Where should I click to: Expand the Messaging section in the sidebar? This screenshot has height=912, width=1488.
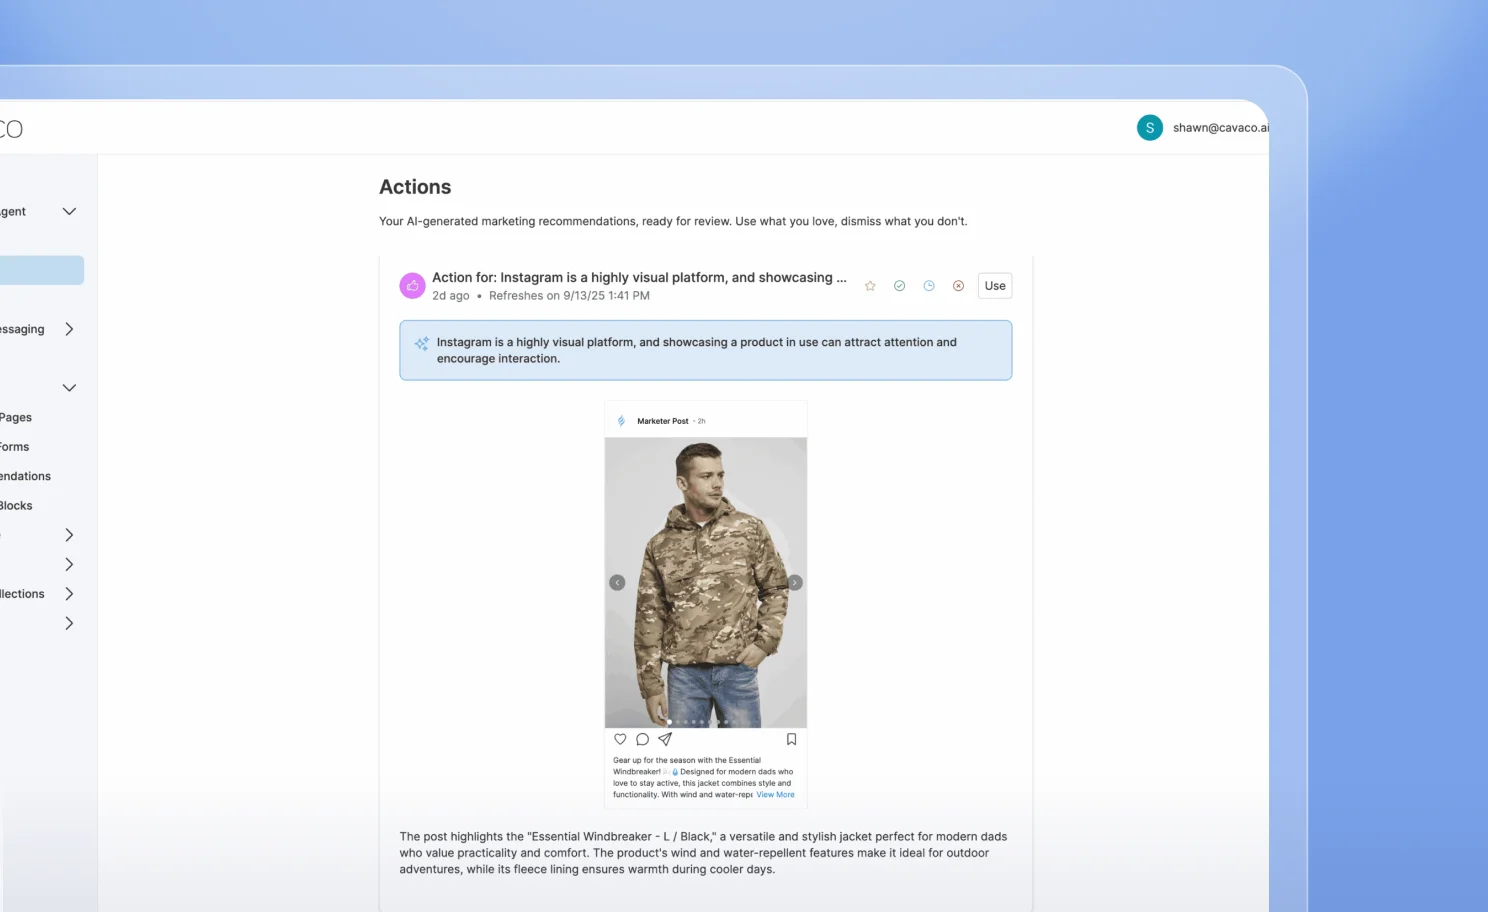(x=69, y=329)
